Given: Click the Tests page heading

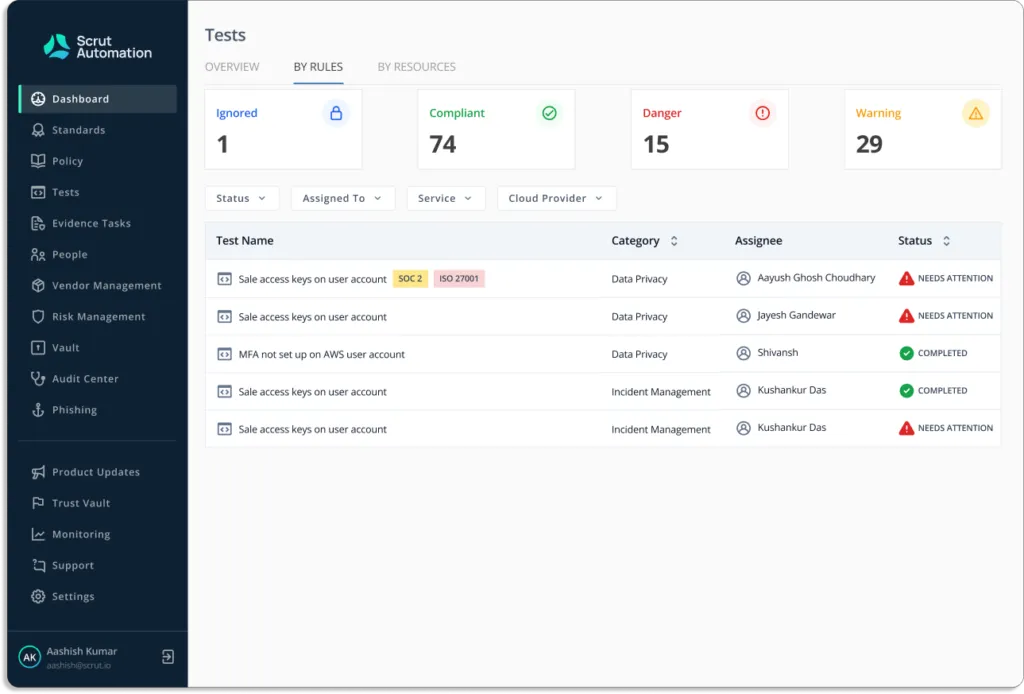Looking at the screenshot, I should pyautogui.click(x=225, y=35).
